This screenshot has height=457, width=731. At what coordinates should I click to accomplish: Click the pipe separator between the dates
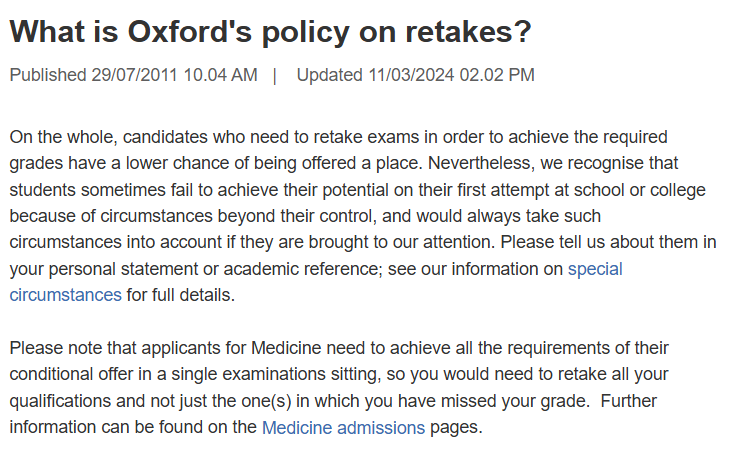(x=275, y=75)
